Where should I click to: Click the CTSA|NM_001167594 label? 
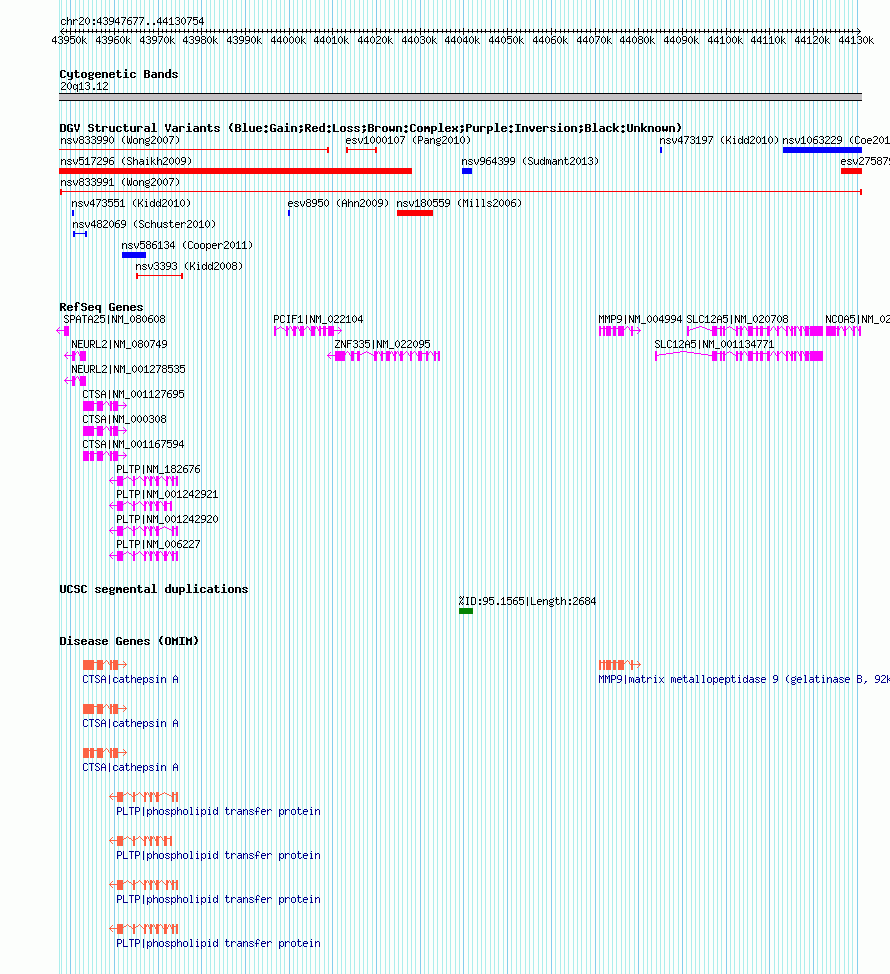[134, 444]
